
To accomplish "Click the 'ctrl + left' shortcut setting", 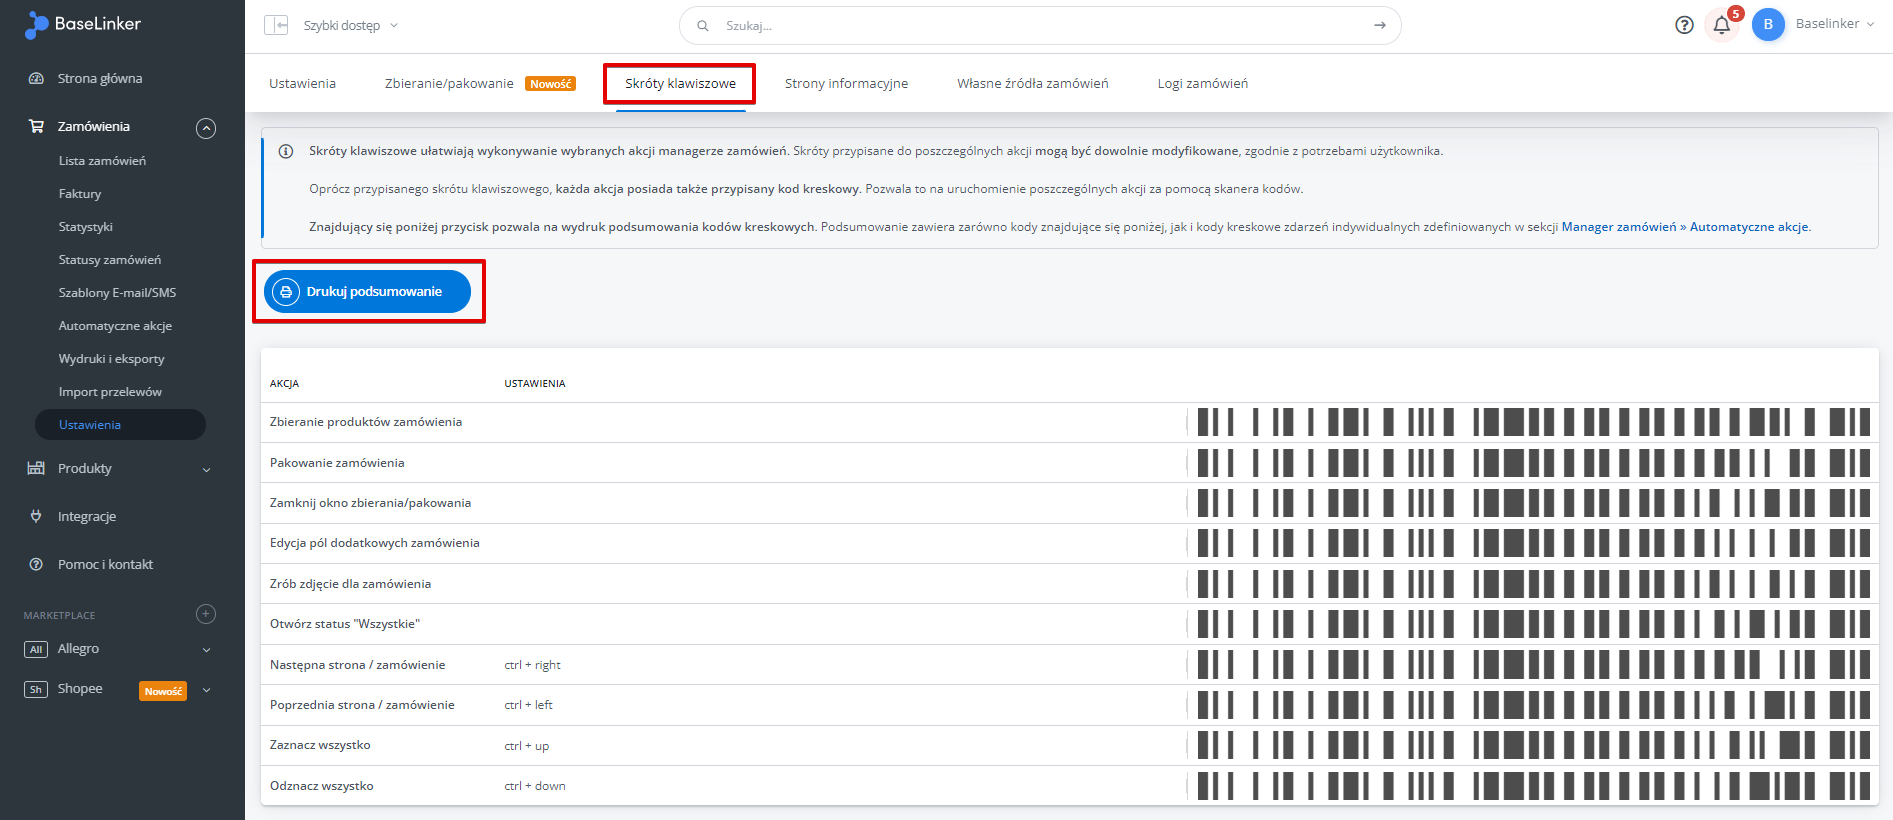I will [x=528, y=705].
